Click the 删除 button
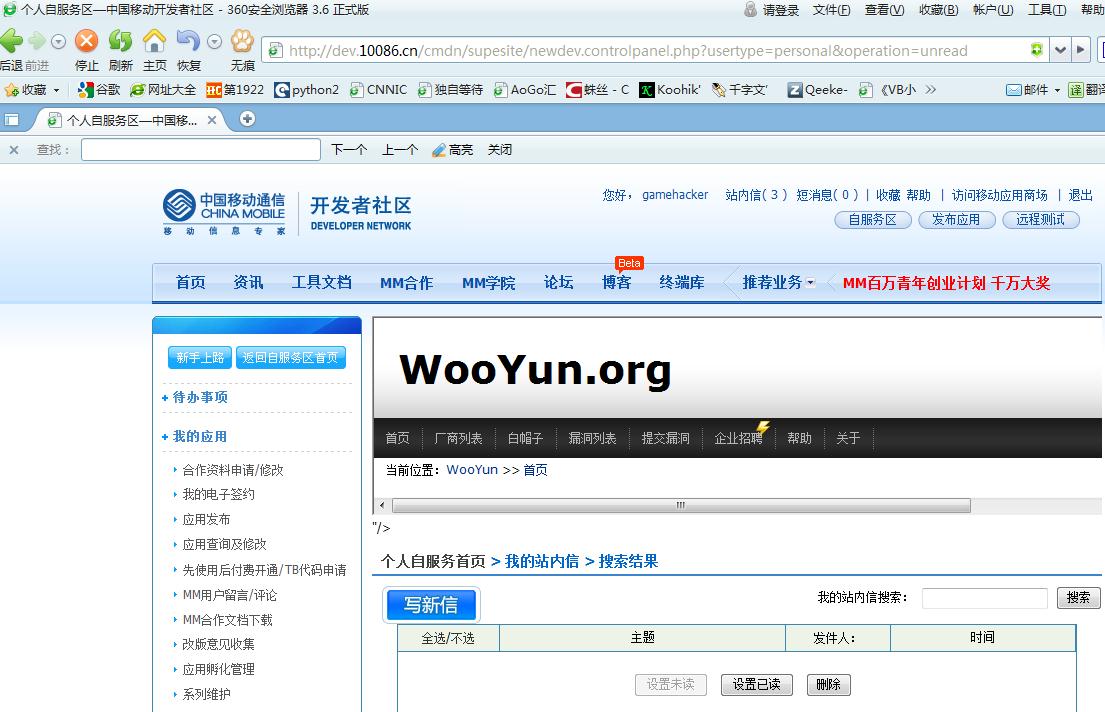This screenshot has width=1105, height=712. click(x=829, y=685)
